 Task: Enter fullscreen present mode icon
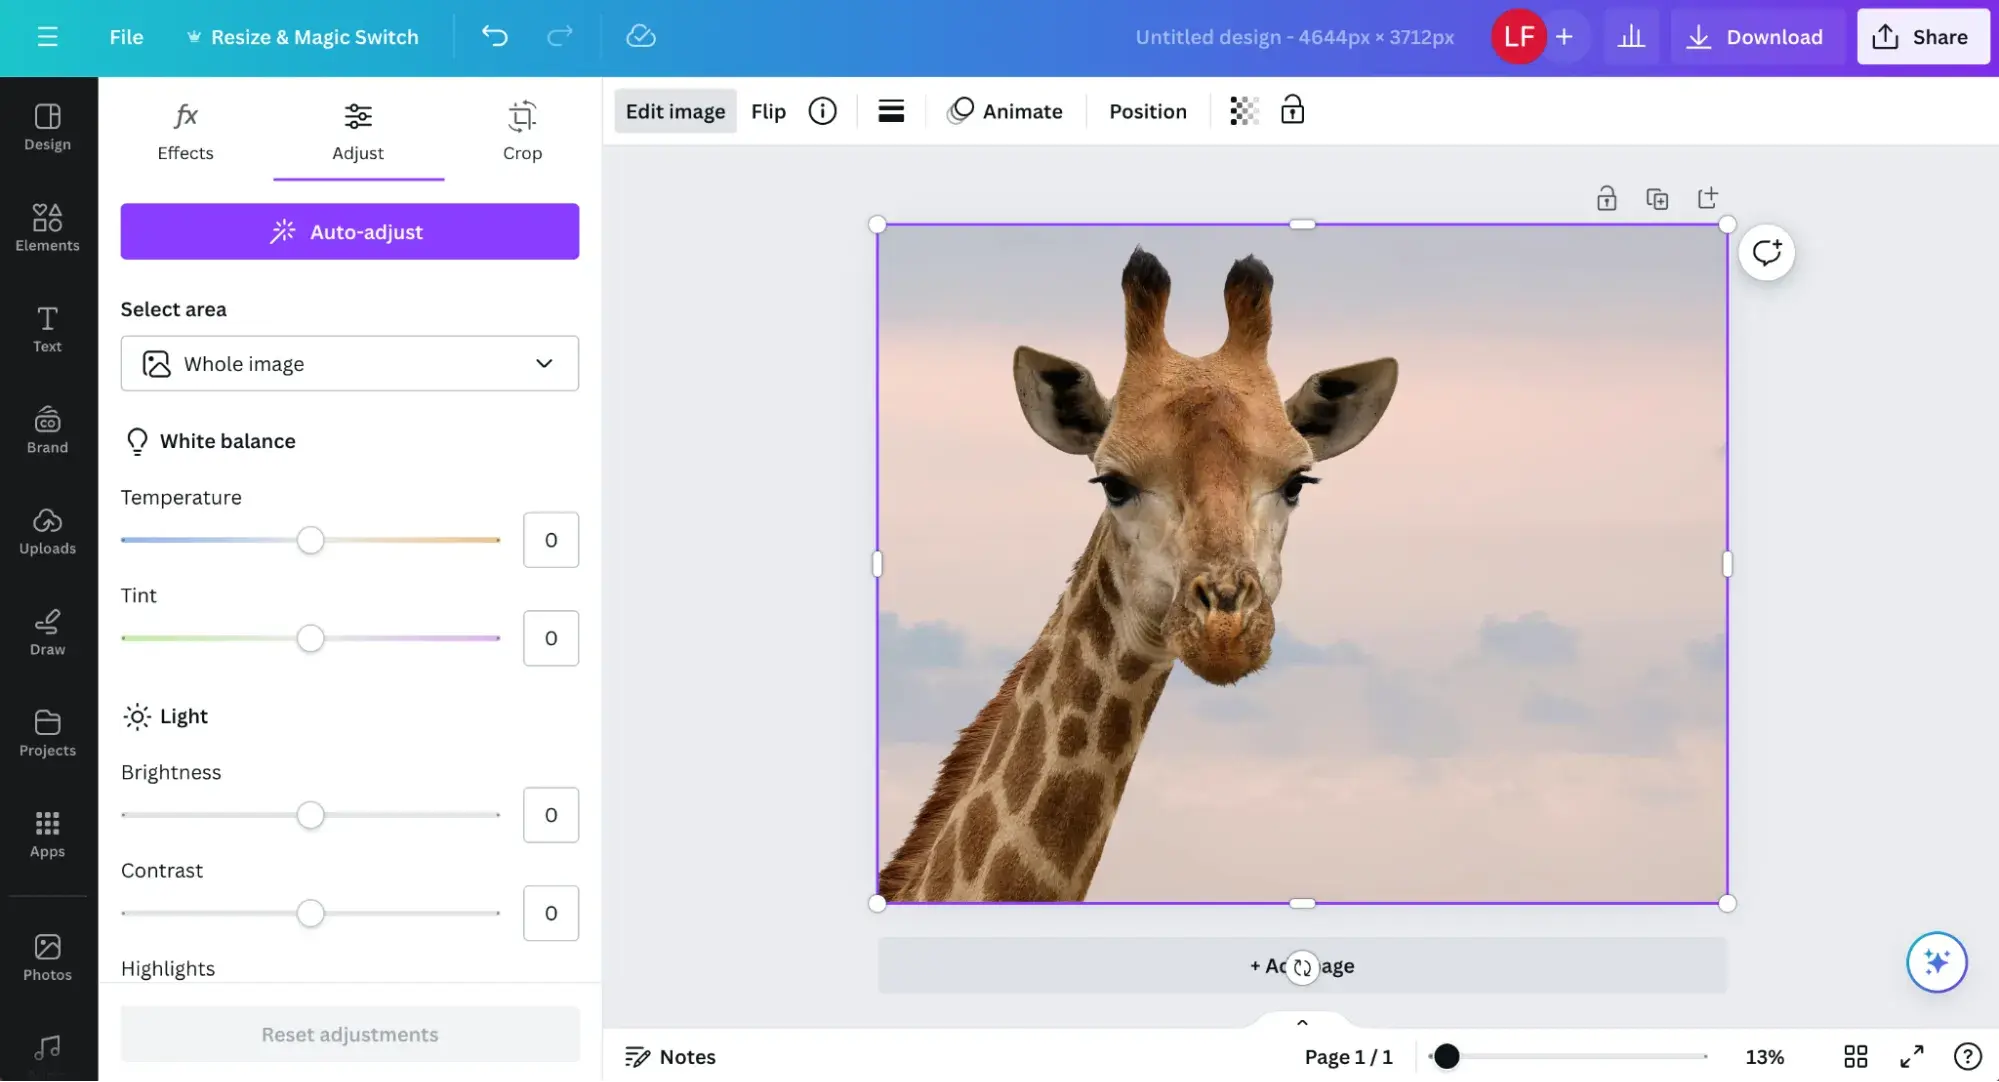click(x=1911, y=1056)
